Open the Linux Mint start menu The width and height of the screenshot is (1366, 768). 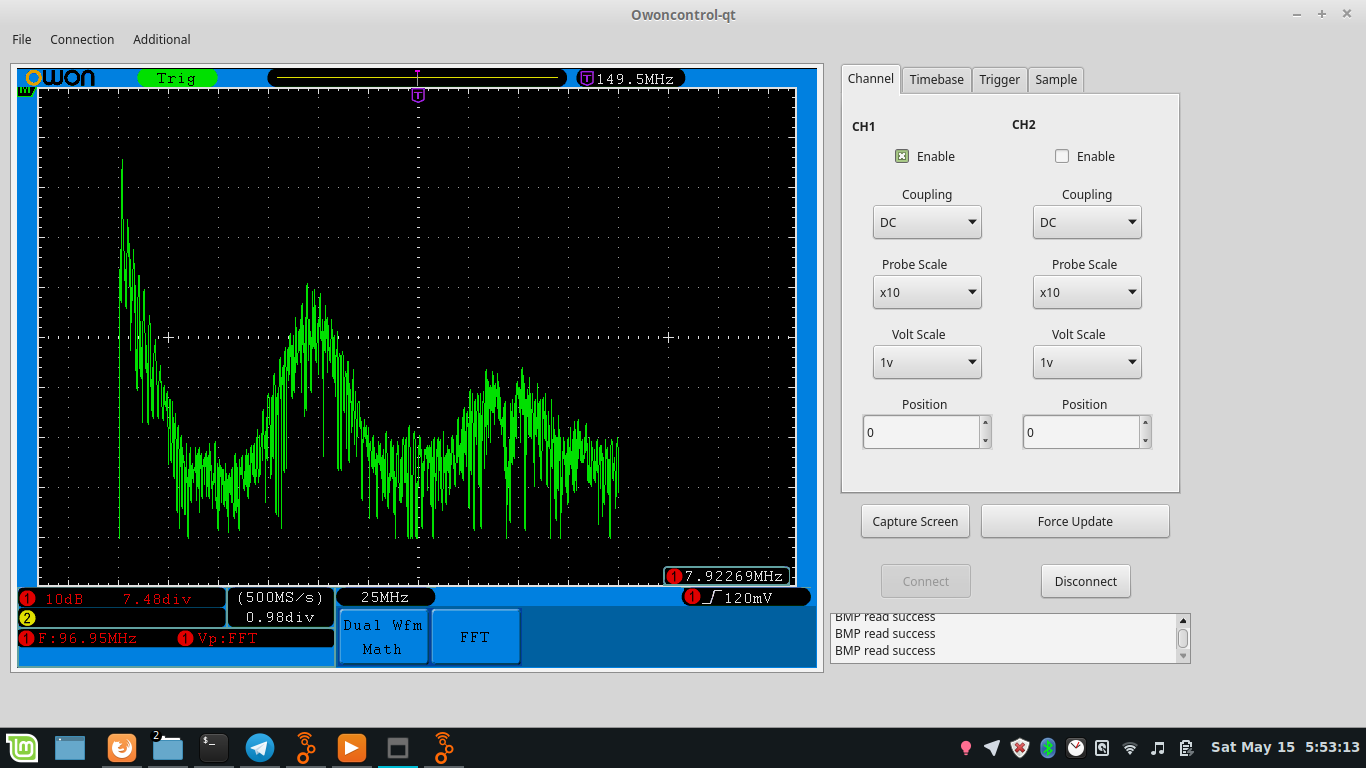tap(22, 747)
